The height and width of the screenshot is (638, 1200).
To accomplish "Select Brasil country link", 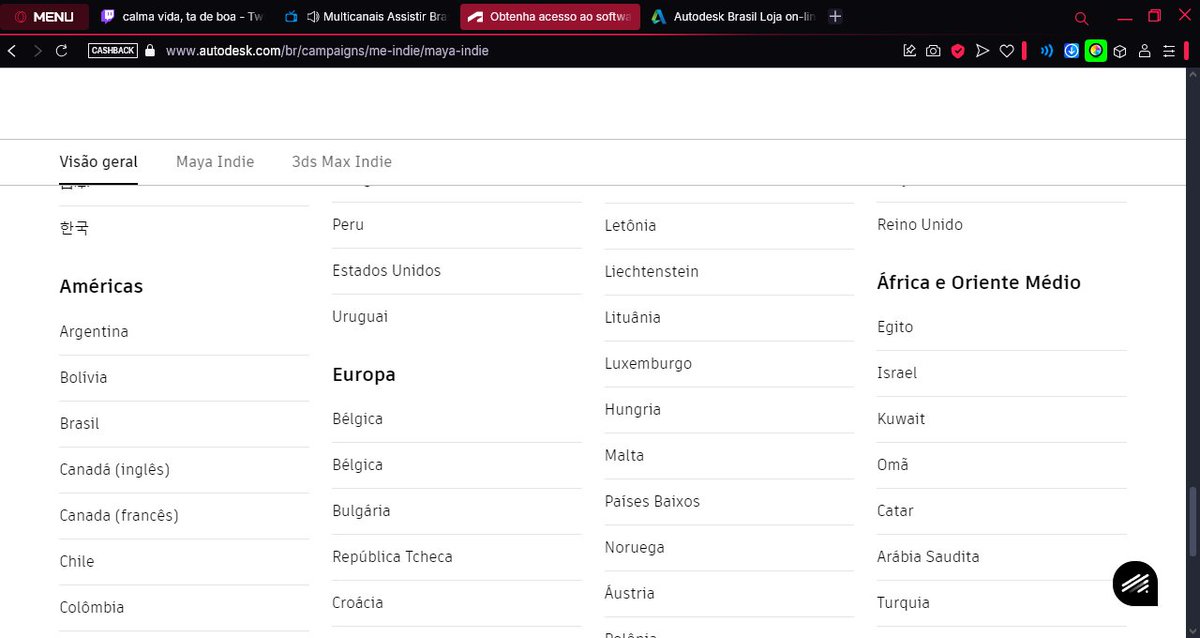I will pos(80,424).
